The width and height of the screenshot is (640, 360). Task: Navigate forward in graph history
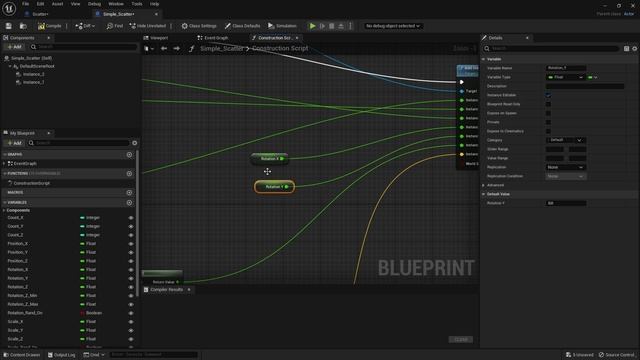[176, 49]
